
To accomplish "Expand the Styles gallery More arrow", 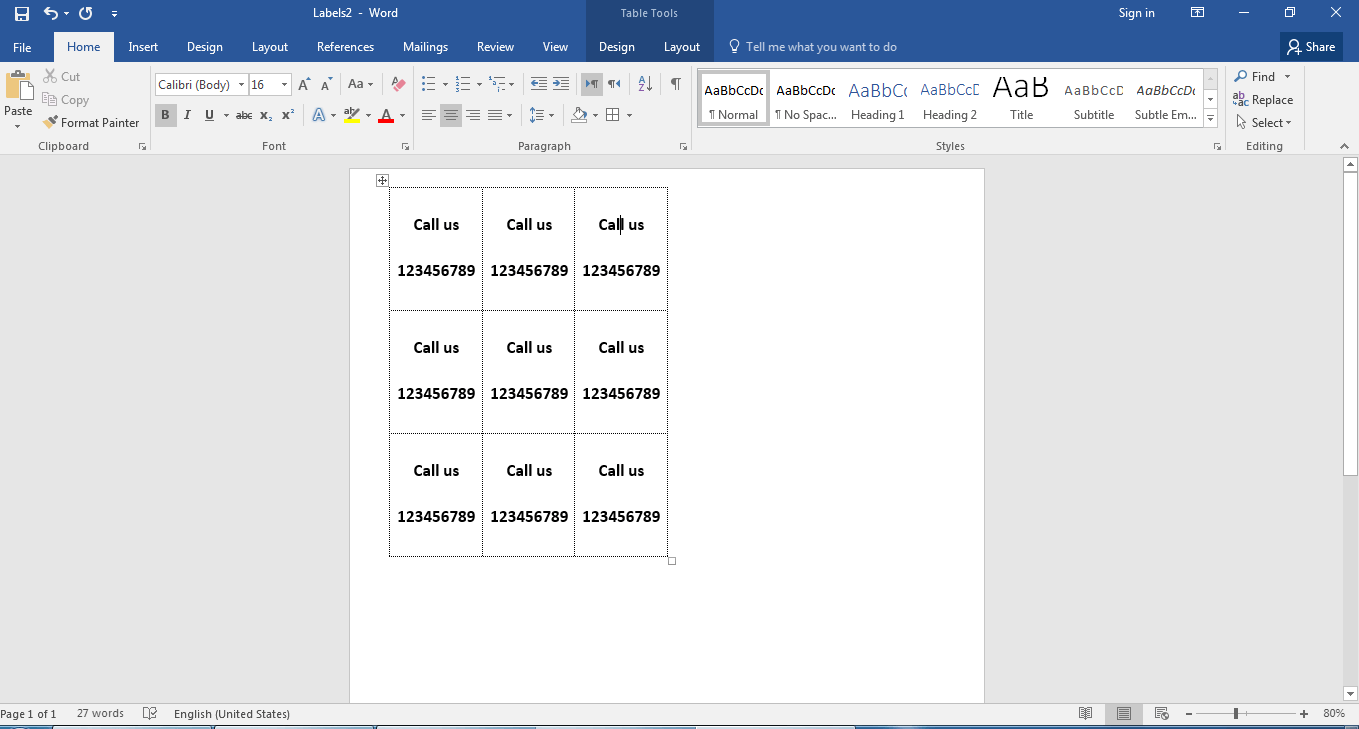I will point(1210,119).
